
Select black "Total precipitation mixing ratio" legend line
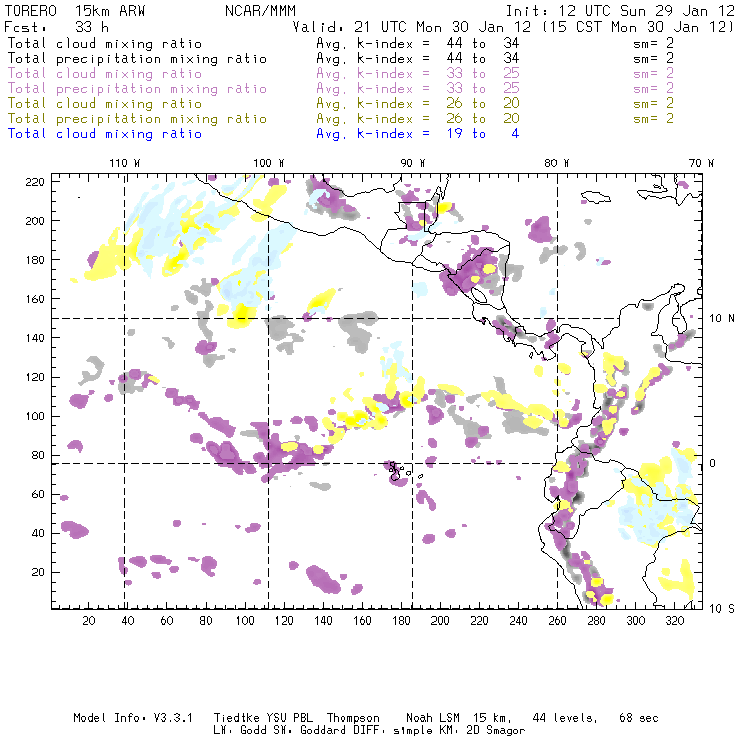coord(137,59)
